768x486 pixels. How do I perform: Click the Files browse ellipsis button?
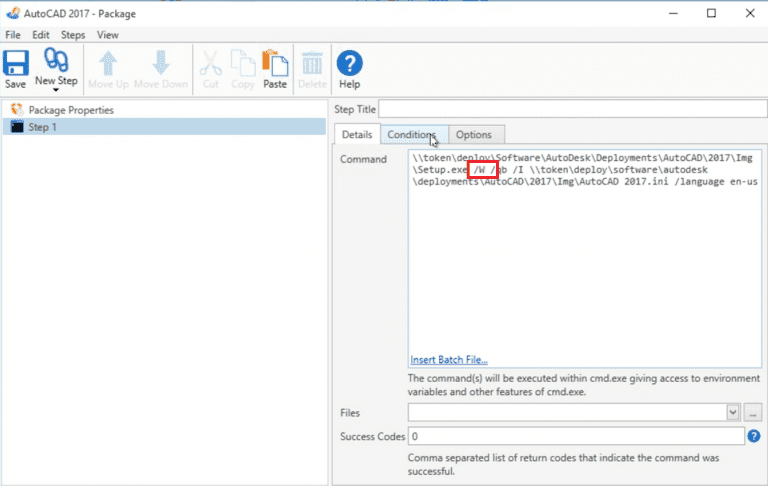753,413
